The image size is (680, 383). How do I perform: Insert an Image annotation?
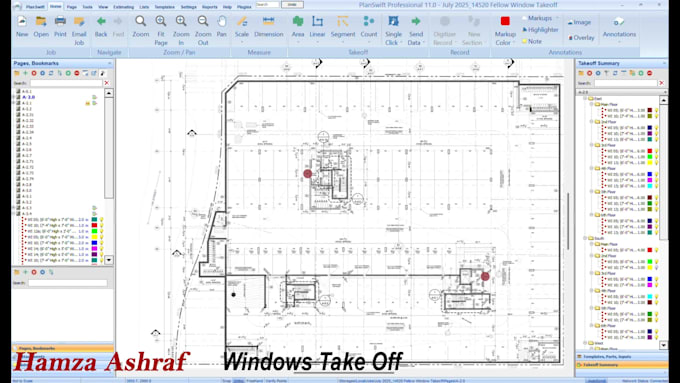579,23
